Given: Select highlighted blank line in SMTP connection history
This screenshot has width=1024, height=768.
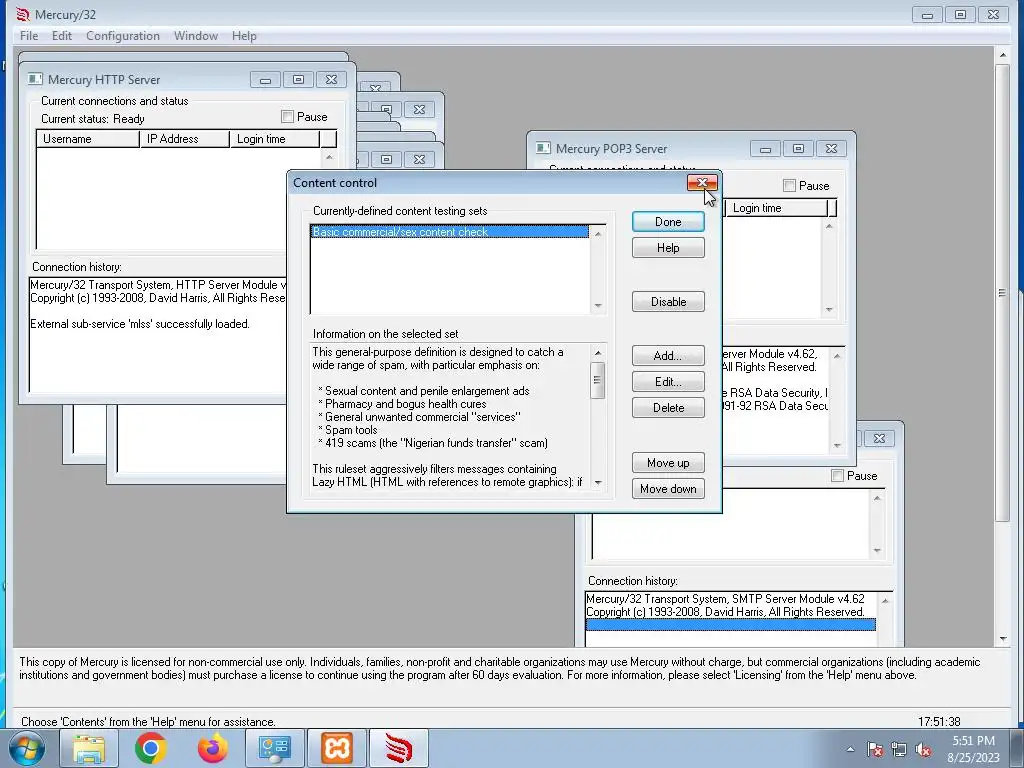Looking at the screenshot, I should 730,625.
